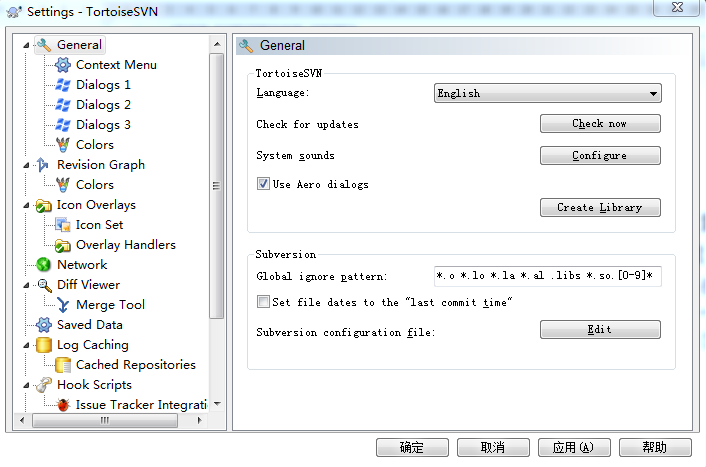The width and height of the screenshot is (706, 467).
Task: Enable Set file dates to last commit time
Action: pos(263,302)
